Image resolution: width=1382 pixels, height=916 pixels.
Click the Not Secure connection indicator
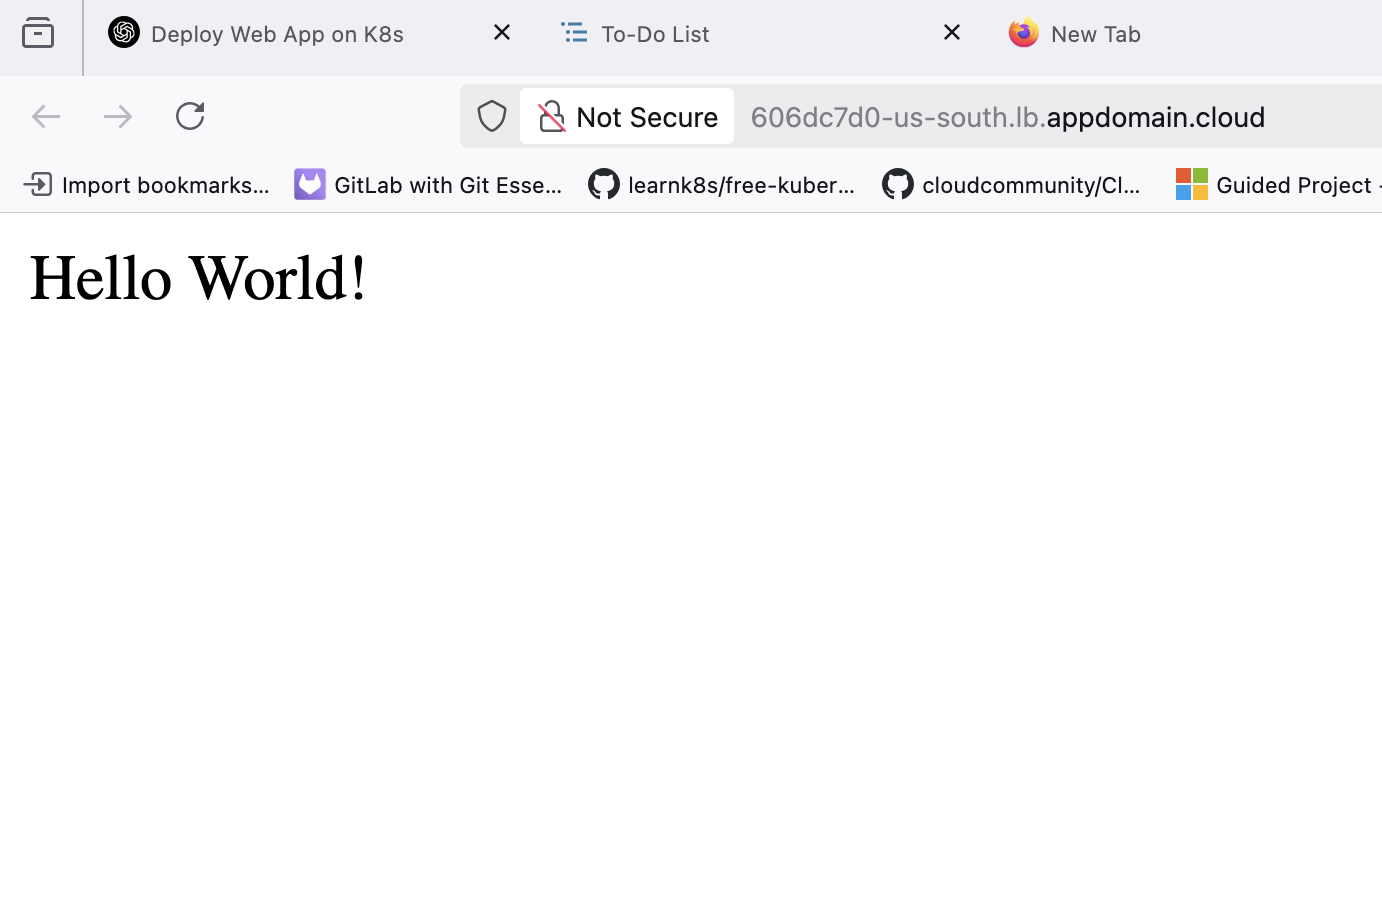(x=627, y=117)
